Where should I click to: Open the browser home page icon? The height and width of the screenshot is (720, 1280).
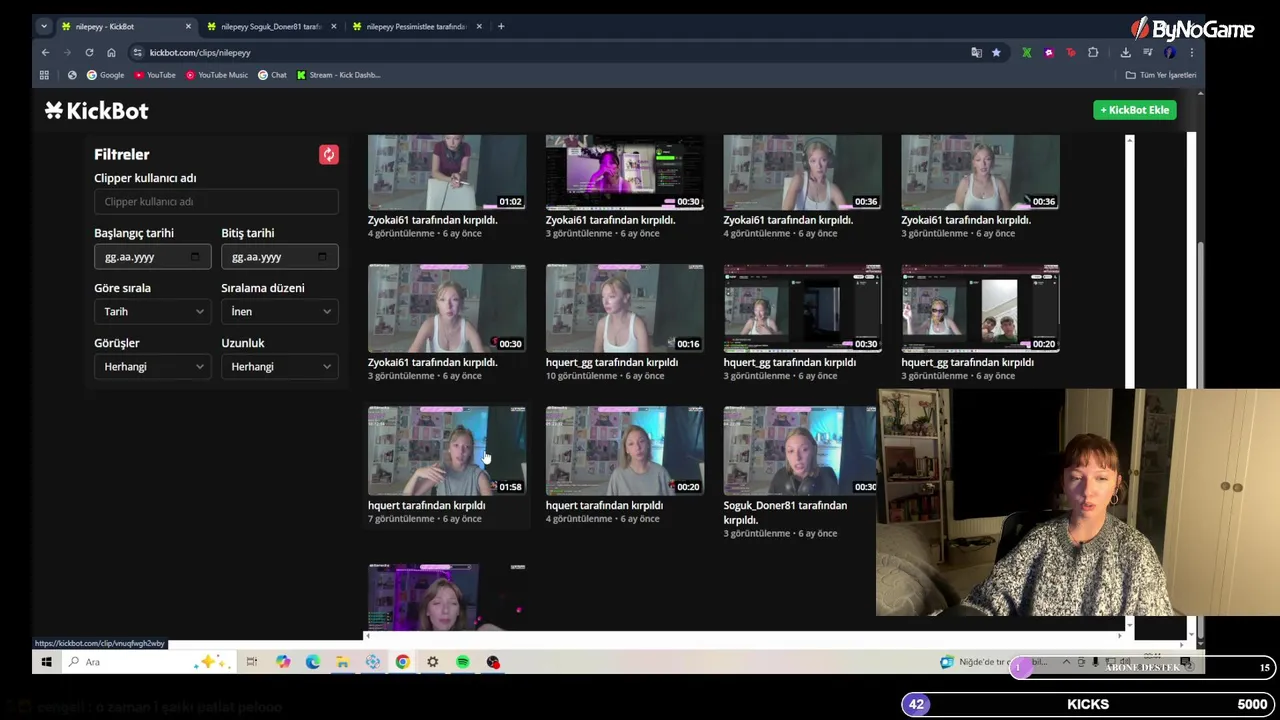tap(111, 52)
